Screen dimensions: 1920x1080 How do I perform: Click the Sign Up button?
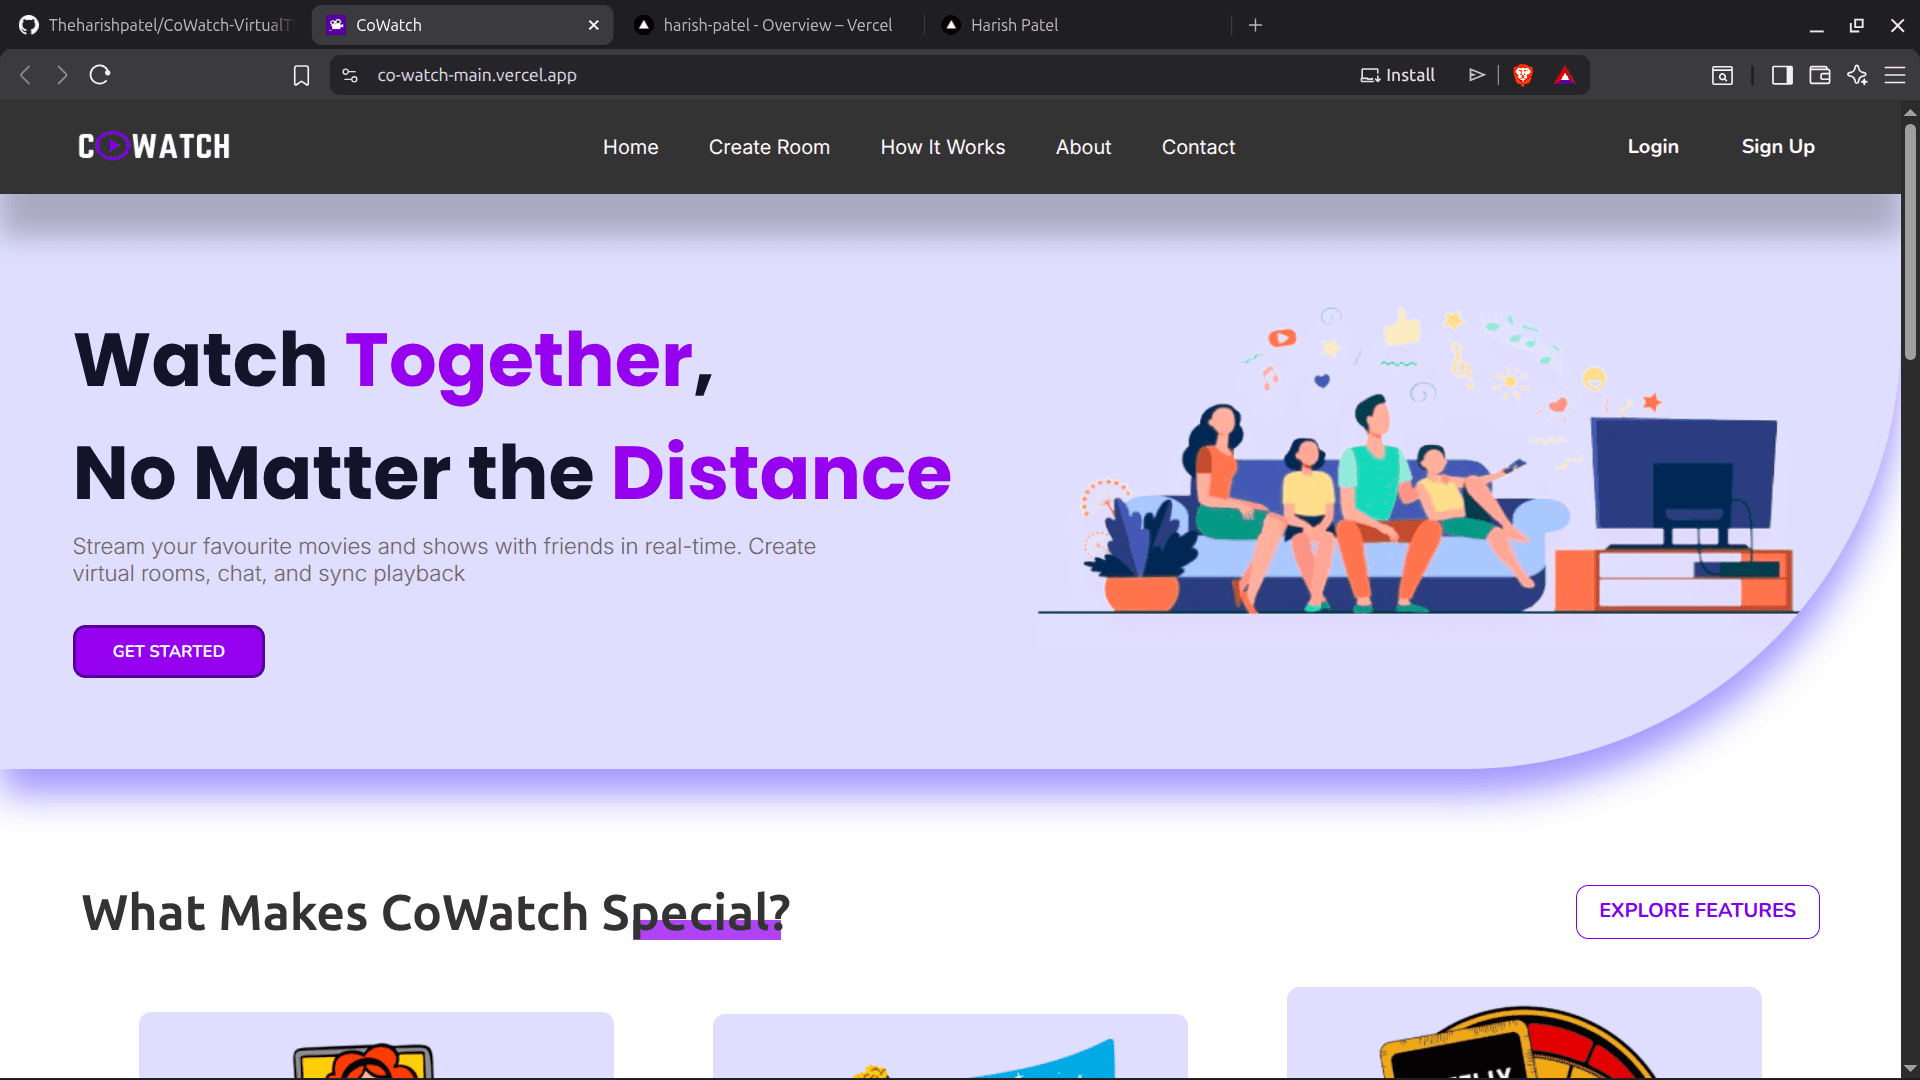pyautogui.click(x=1778, y=147)
